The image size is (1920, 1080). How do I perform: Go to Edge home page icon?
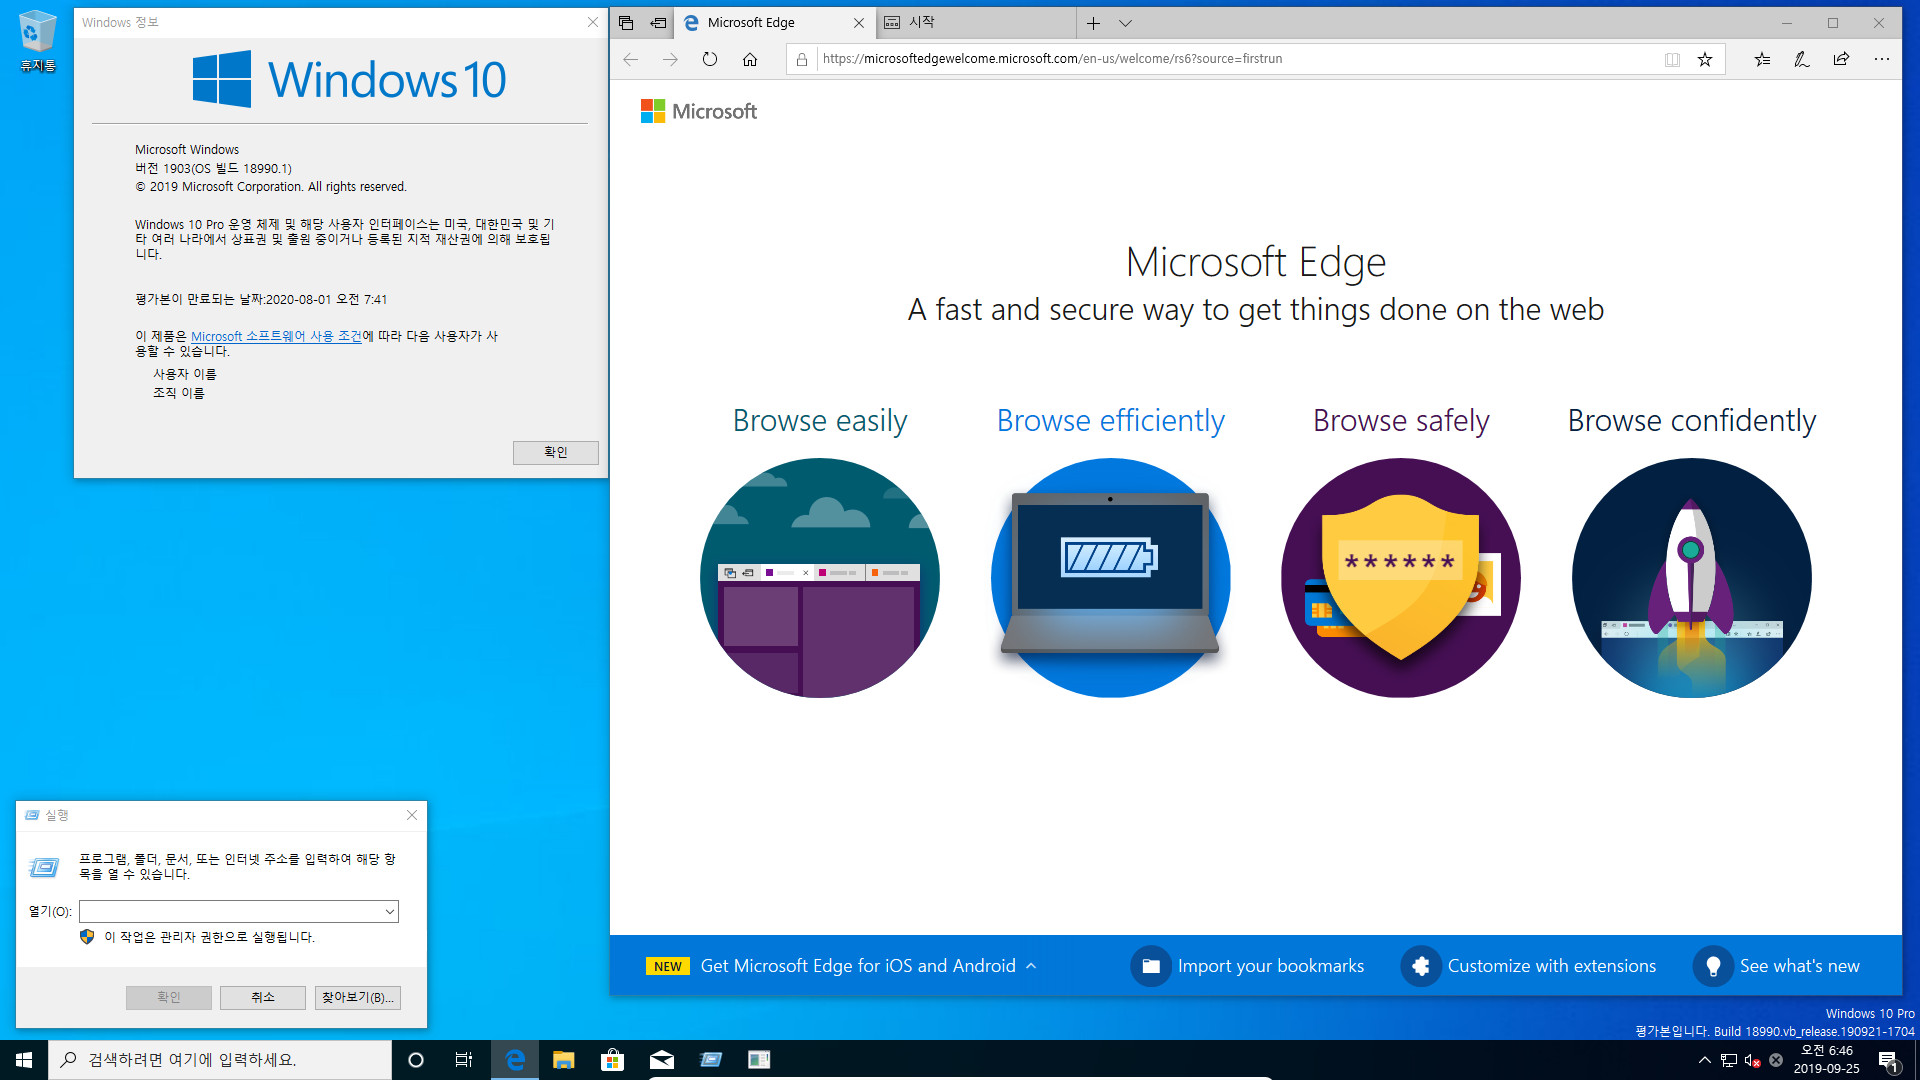[x=750, y=59]
